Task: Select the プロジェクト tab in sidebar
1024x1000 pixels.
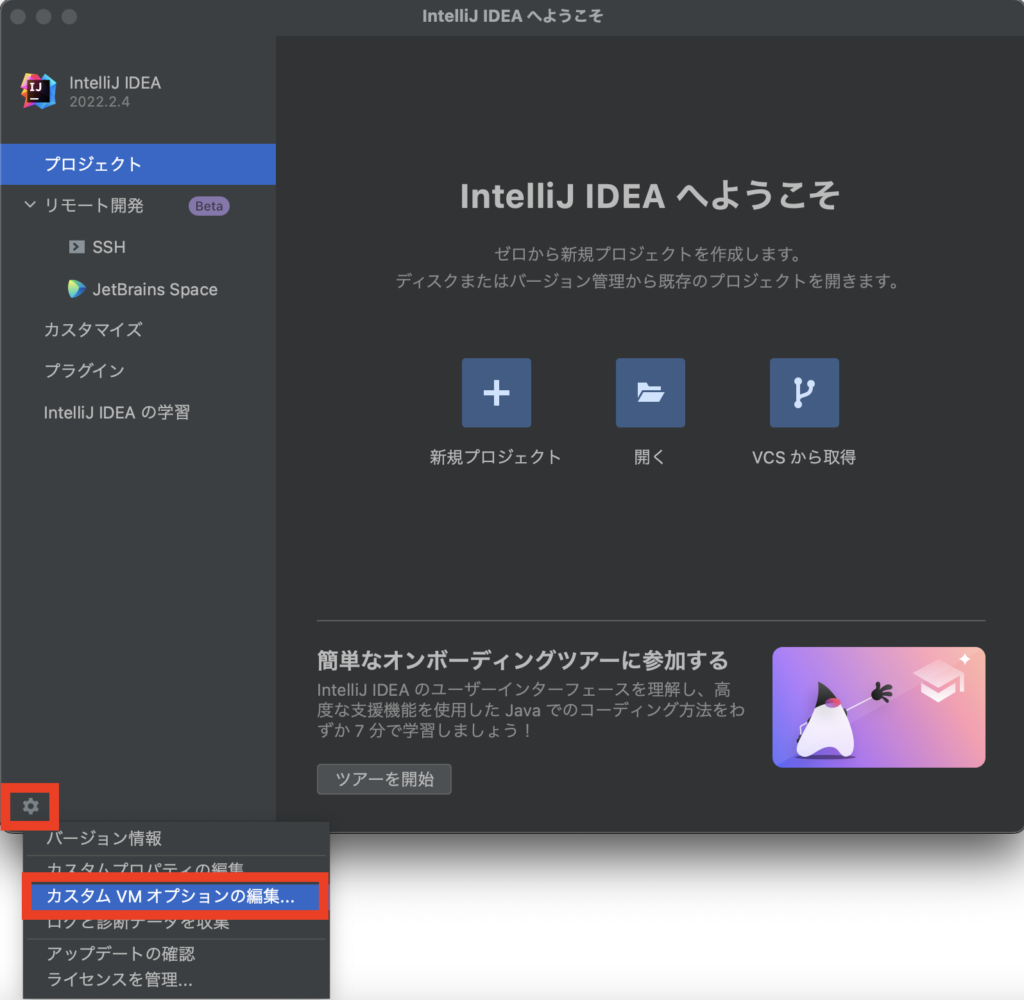Action: pos(138,164)
